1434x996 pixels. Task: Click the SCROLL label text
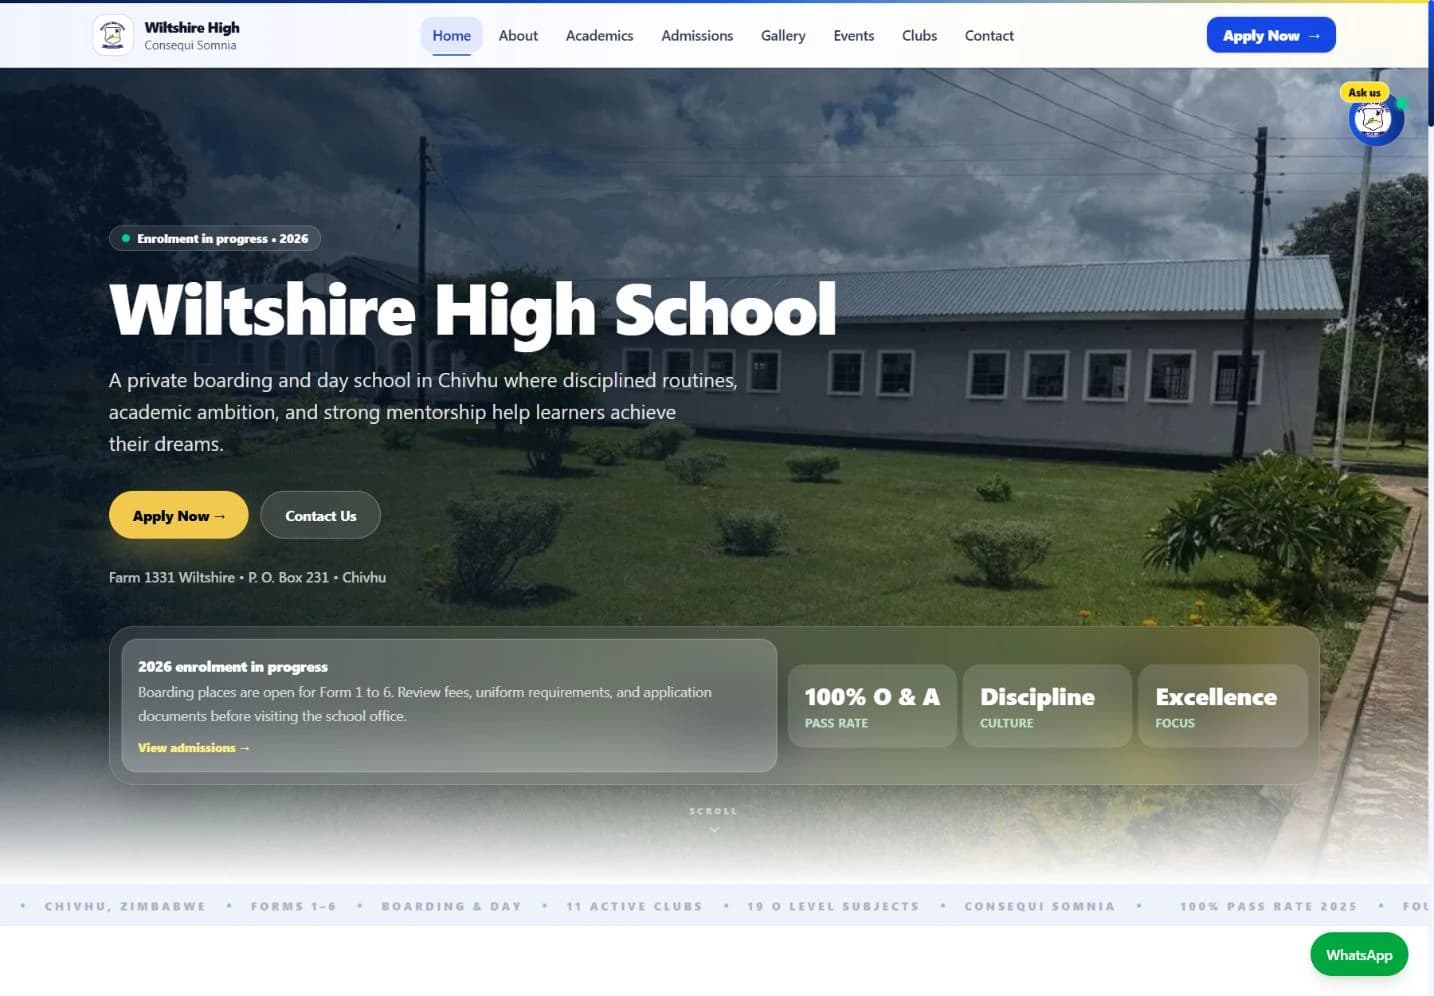(713, 811)
